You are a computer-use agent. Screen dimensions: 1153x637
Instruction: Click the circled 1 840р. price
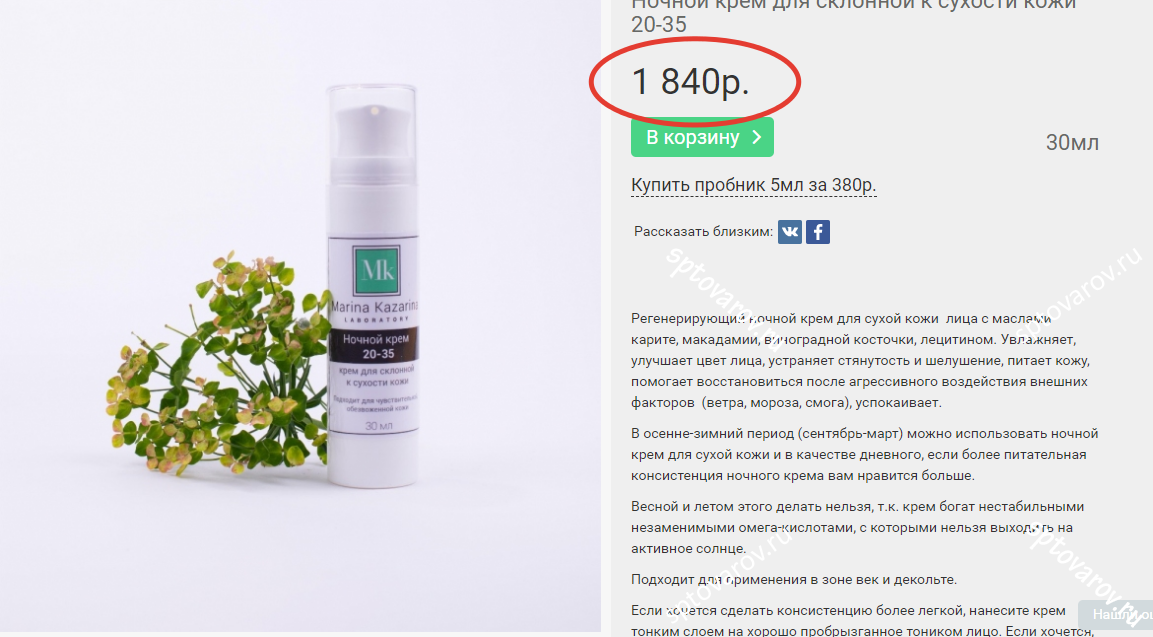(x=690, y=82)
